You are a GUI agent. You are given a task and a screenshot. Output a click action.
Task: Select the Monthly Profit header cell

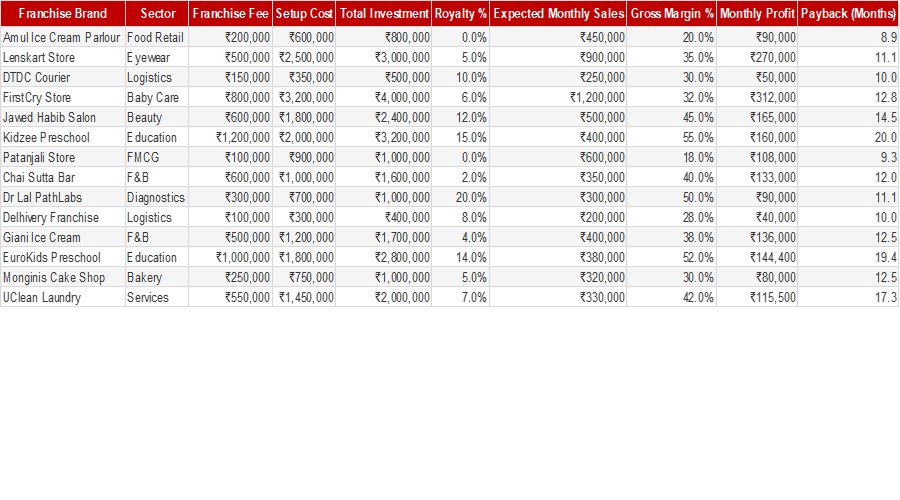point(757,13)
